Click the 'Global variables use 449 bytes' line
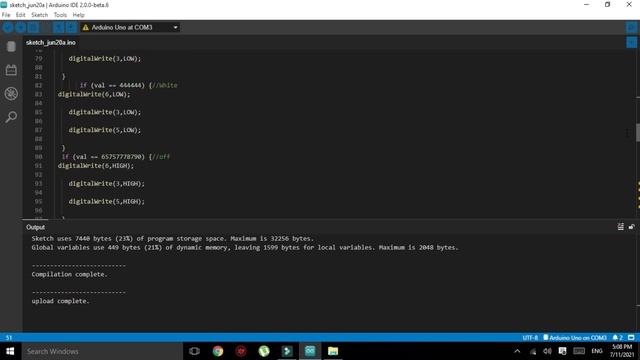The width and height of the screenshot is (640, 360). pyautogui.click(x=245, y=247)
